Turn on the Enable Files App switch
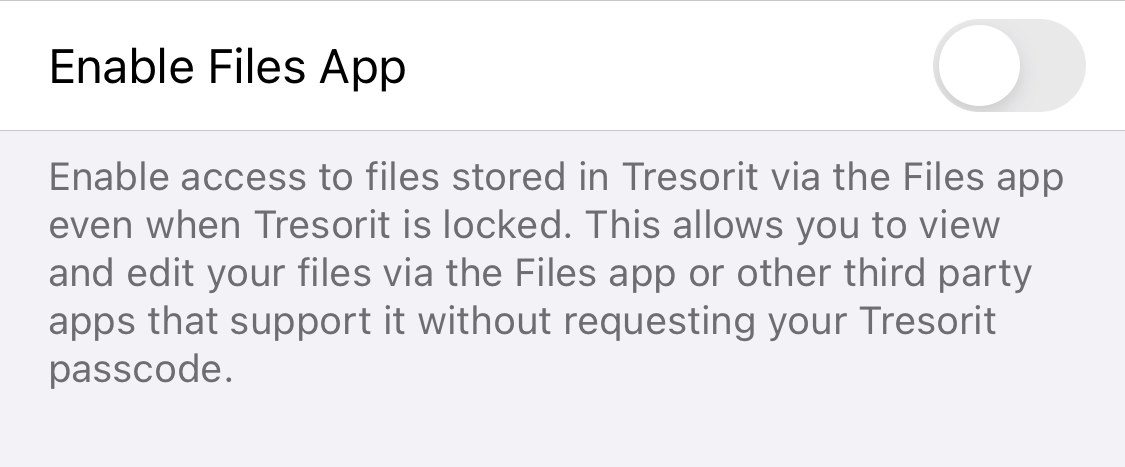 click(x=1009, y=65)
